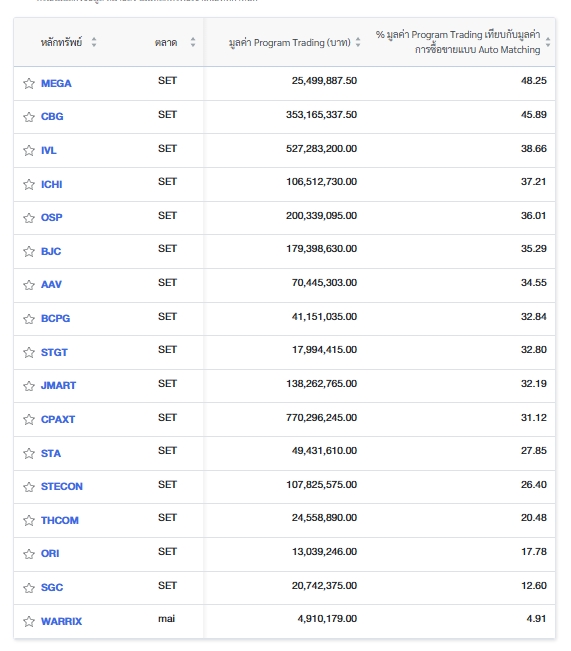The height and width of the screenshot is (651, 571).
Task: Select the value 25,499,887.50
Action: [324, 81]
